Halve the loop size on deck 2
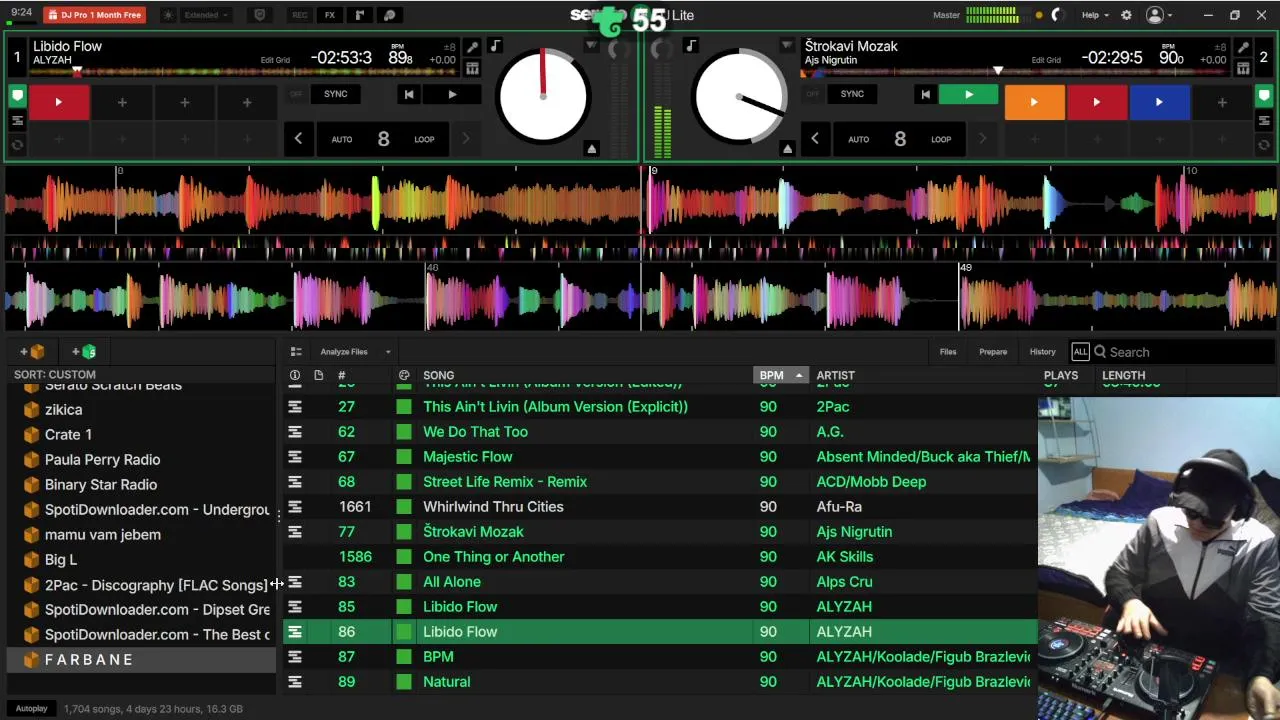 point(814,139)
